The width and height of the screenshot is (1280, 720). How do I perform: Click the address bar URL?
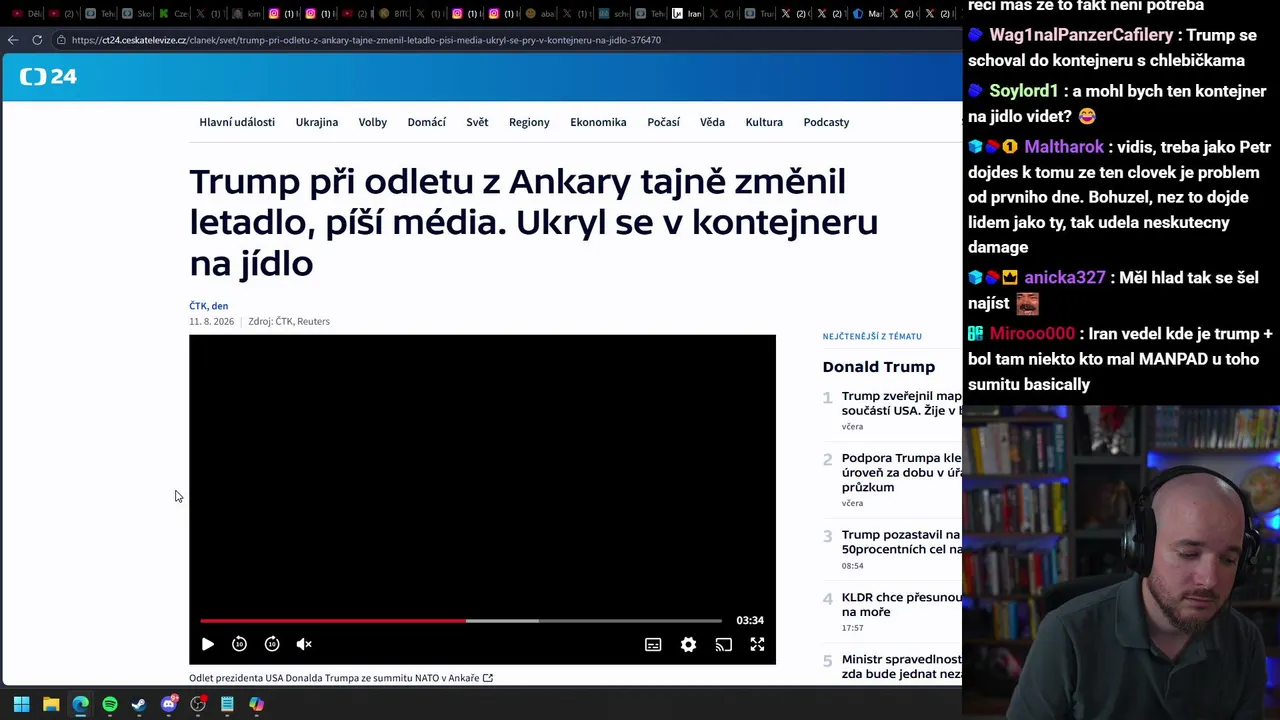coord(366,40)
